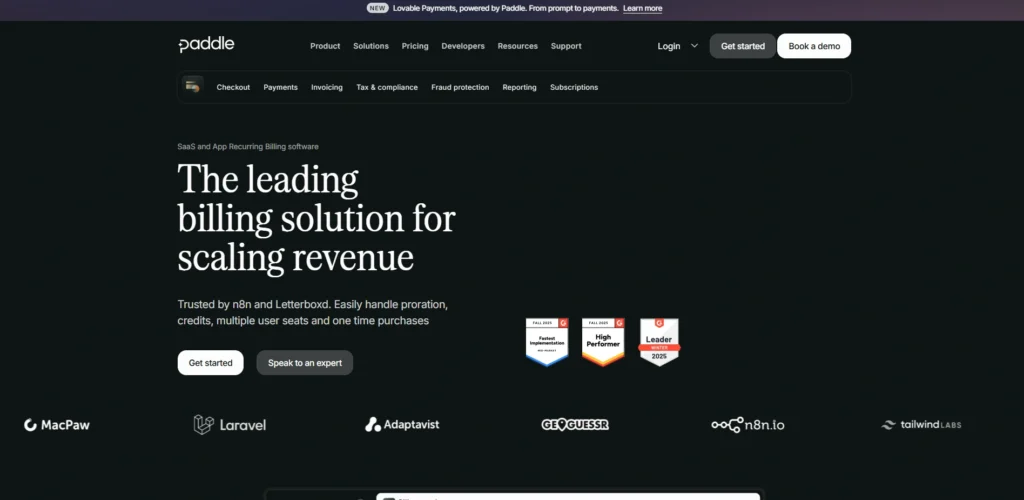Click the Adaptavist logo
The width and height of the screenshot is (1024, 500).
click(402, 425)
